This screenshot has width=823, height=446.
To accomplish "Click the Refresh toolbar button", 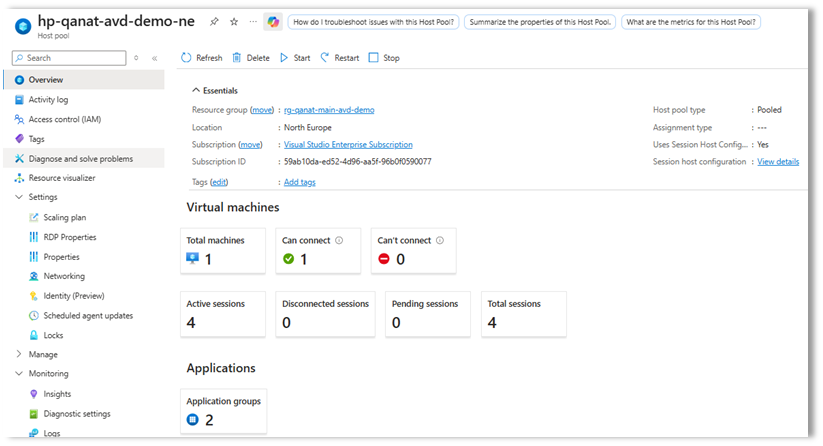I will pos(202,58).
